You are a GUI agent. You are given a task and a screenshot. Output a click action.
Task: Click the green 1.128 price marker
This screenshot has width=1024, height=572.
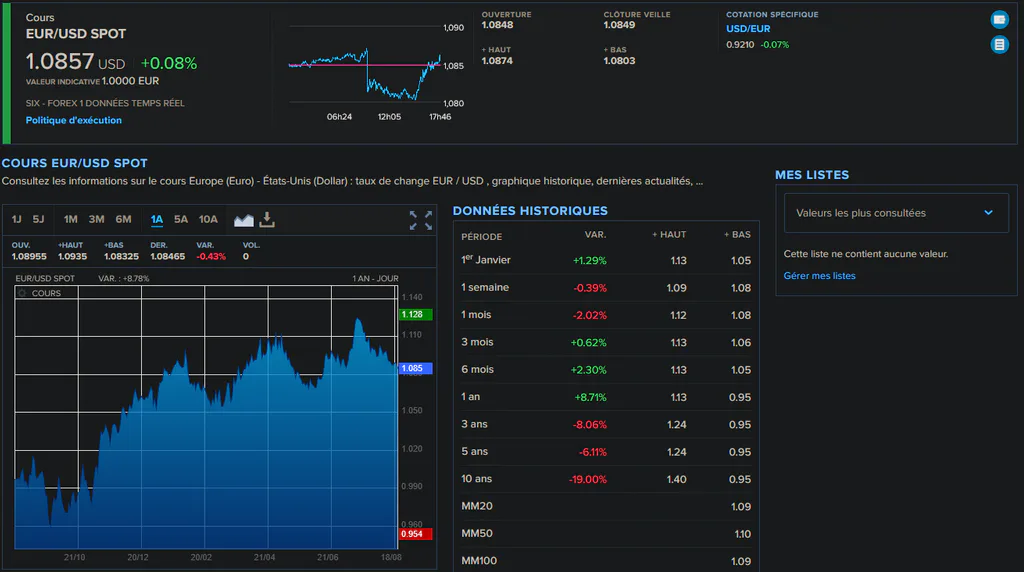click(x=415, y=314)
